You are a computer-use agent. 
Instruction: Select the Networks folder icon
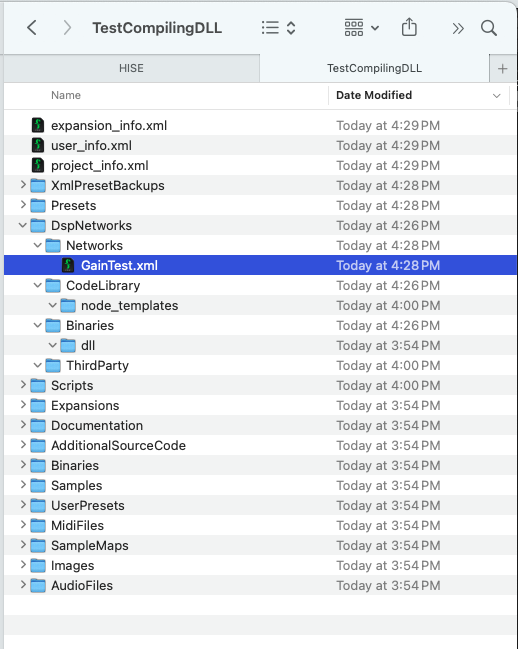(53, 245)
